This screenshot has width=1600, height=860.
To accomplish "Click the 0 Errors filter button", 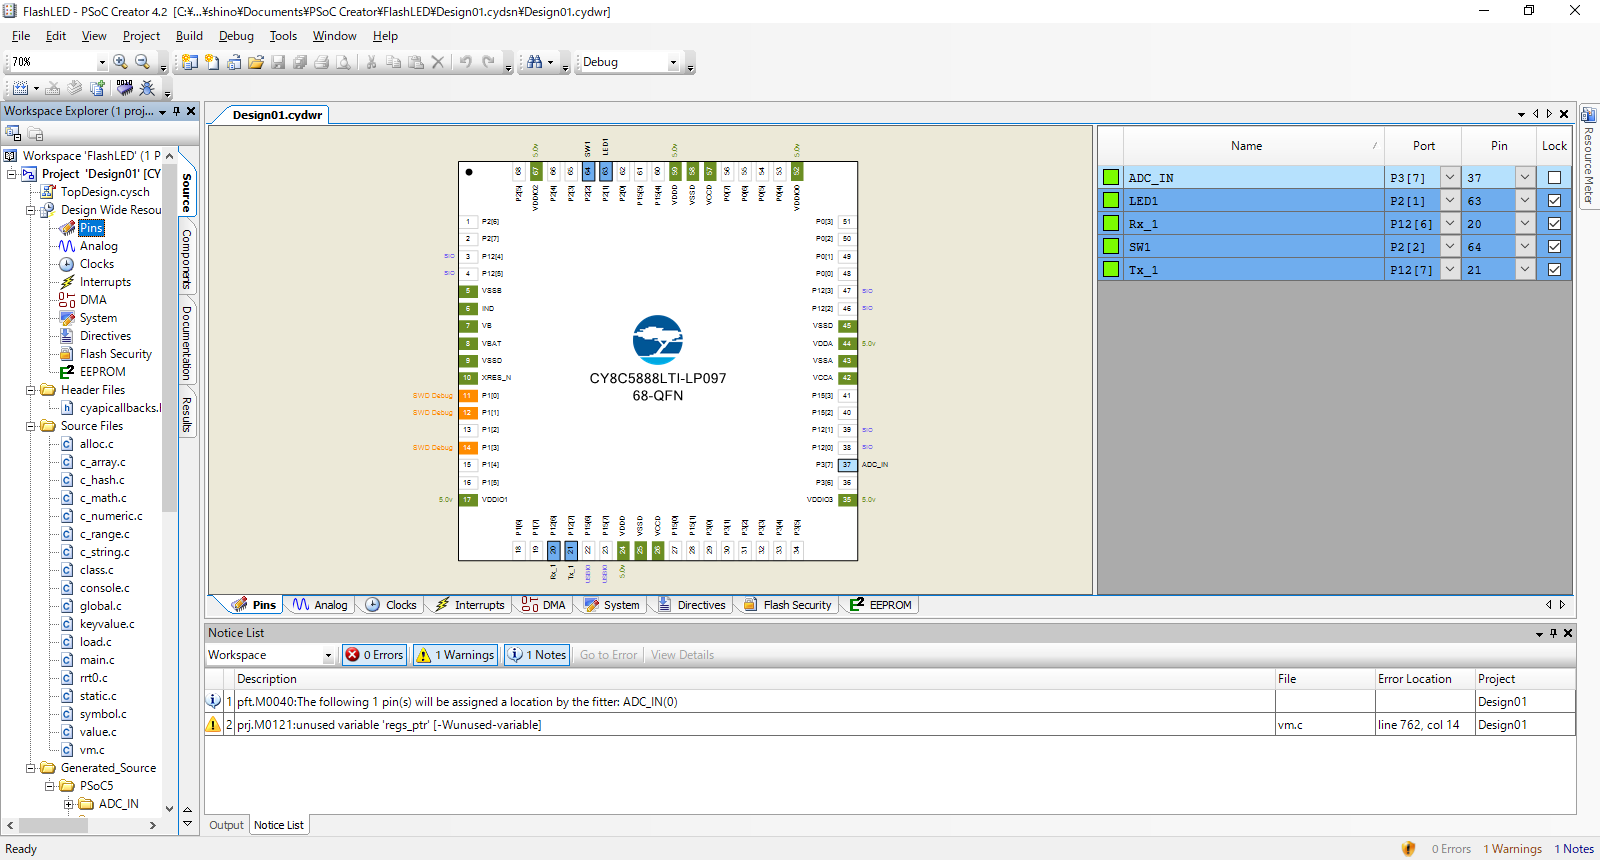I will pos(374,655).
